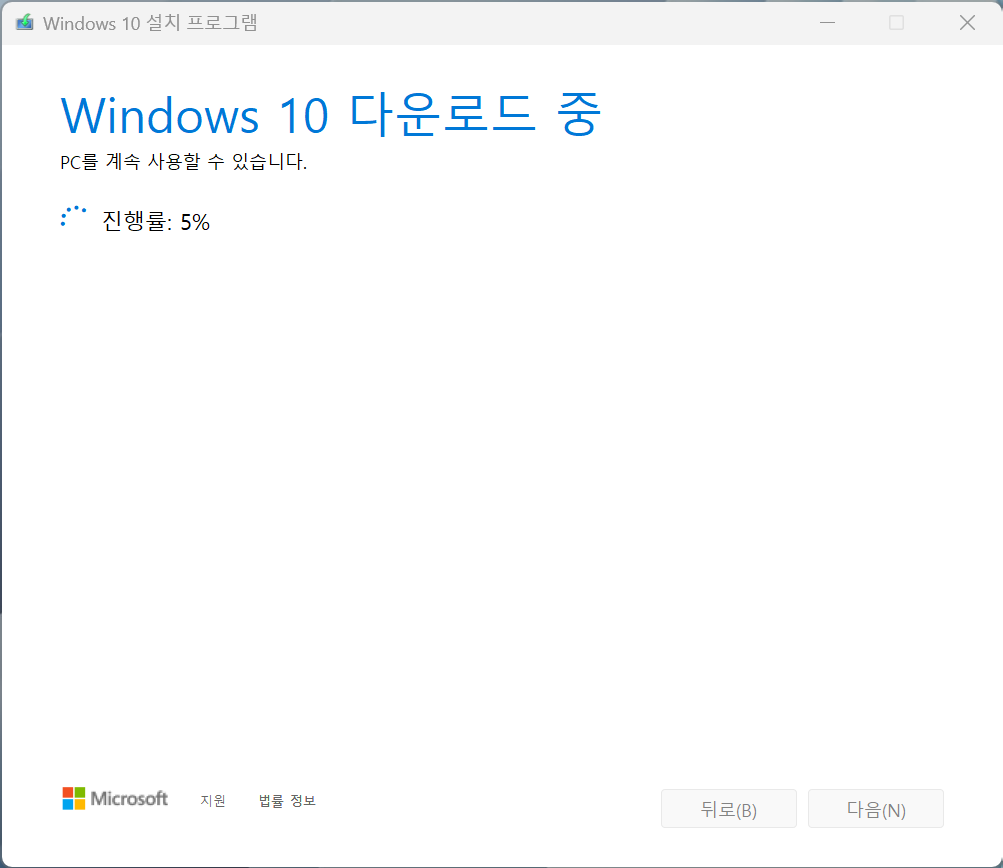Image resolution: width=1003 pixels, height=868 pixels.
Task: Click the 'Windows 10 다운로드 중' heading
Action: 331,114
